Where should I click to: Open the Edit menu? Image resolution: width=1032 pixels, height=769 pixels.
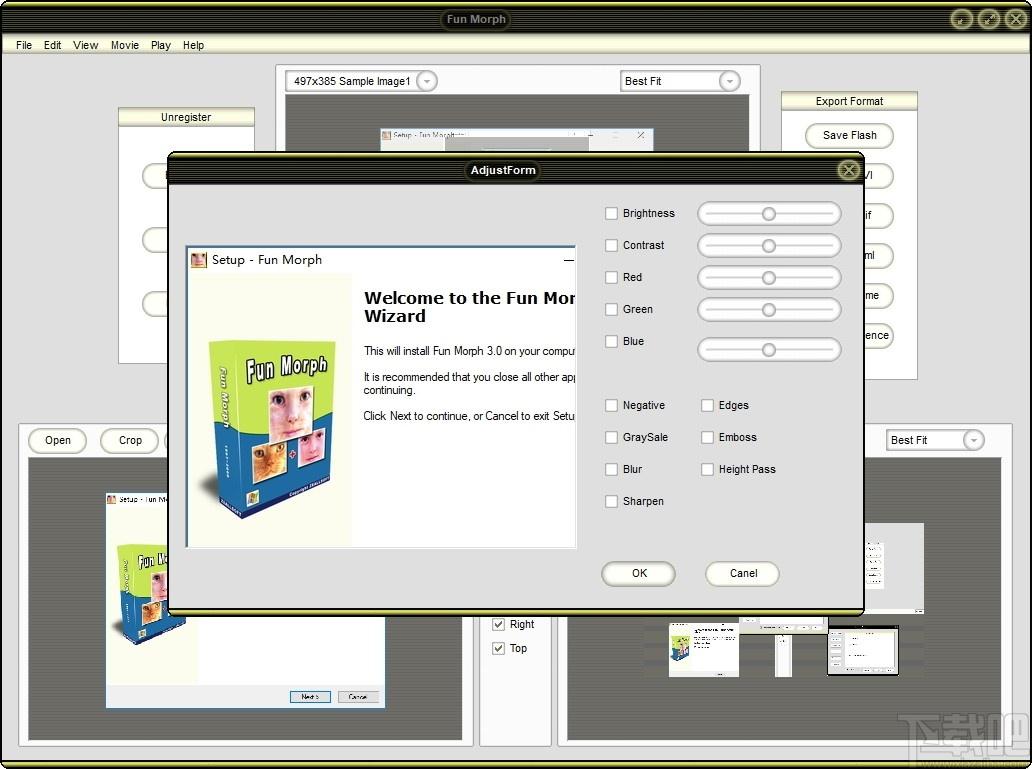(x=53, y=45)
